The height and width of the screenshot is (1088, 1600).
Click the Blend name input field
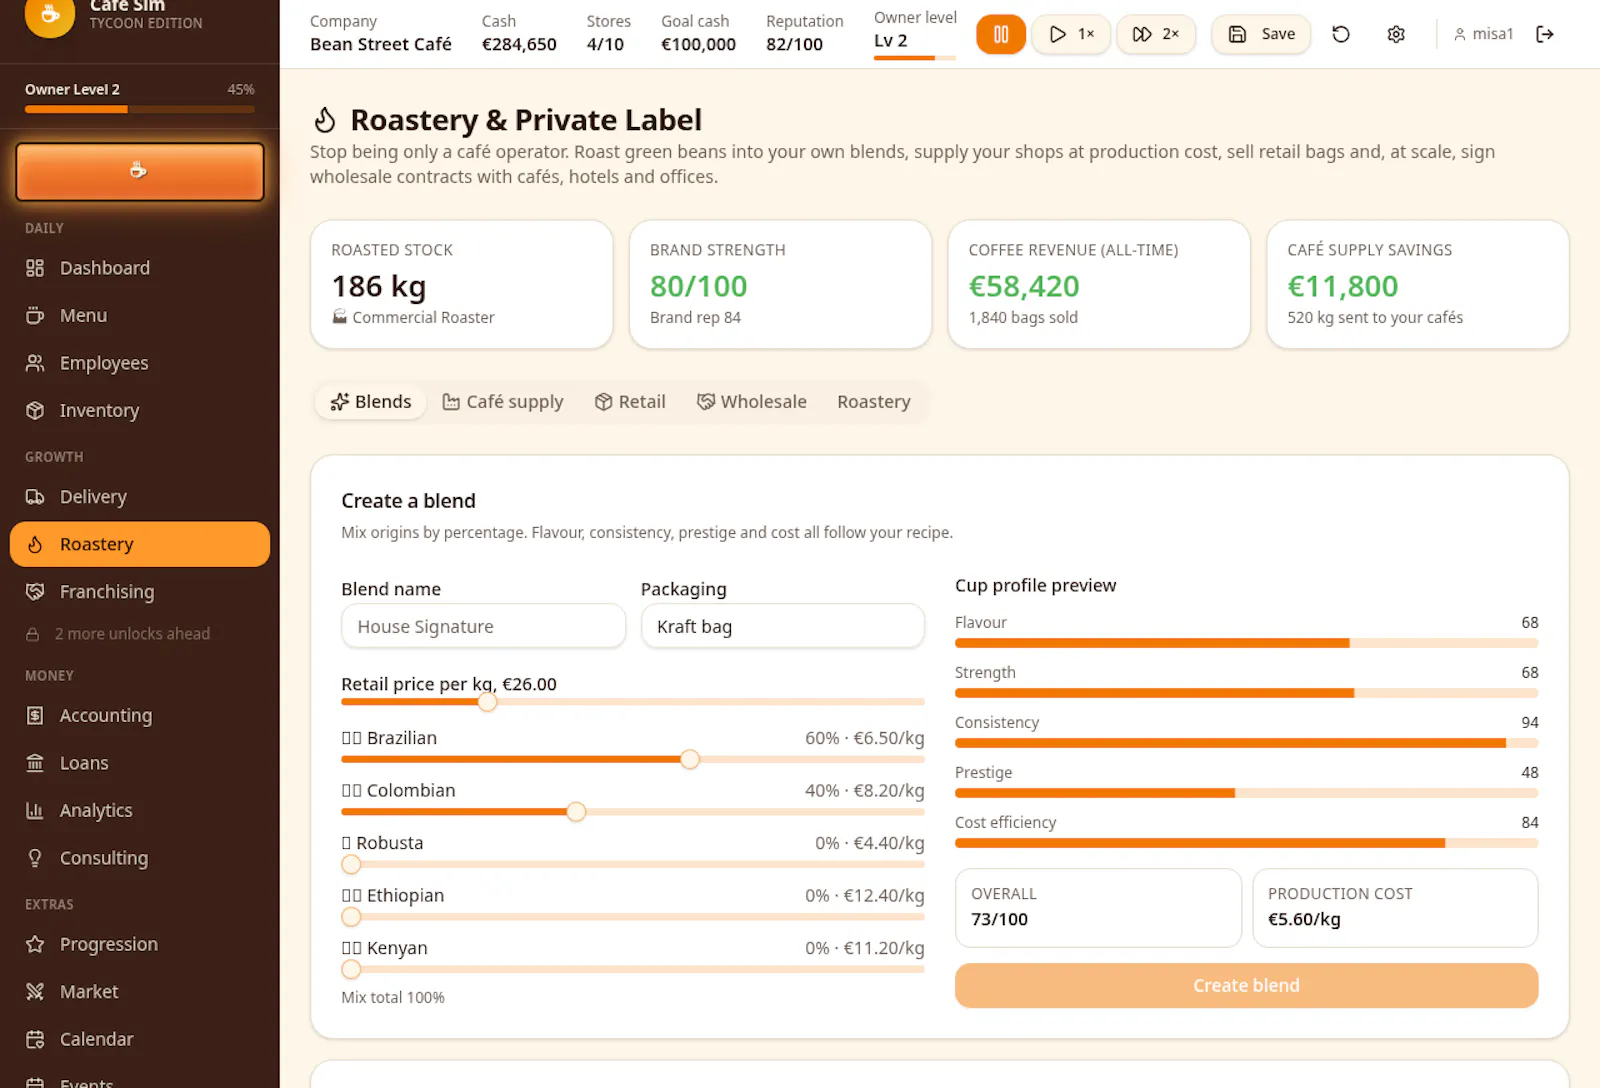[x=483, y=627]
